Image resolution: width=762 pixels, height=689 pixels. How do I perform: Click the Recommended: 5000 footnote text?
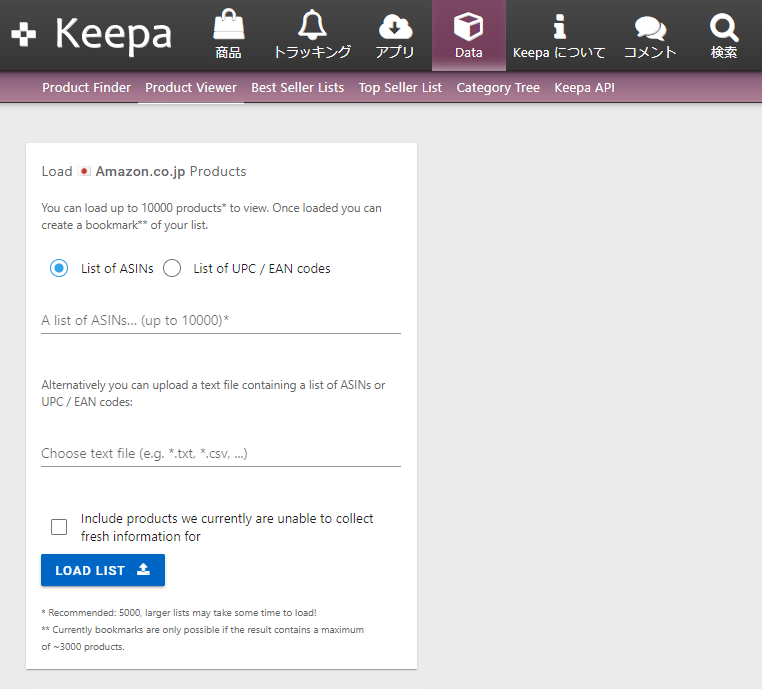(x=179, y=613)
